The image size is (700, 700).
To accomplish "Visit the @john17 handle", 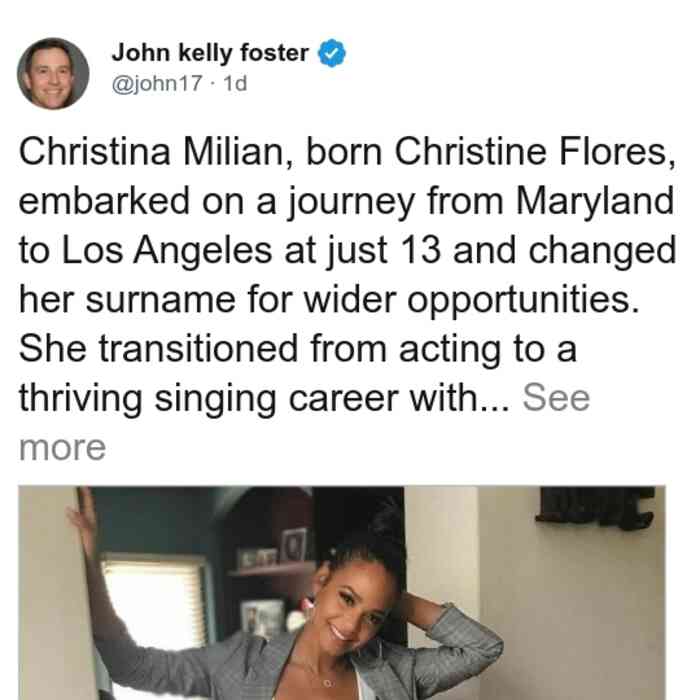I will coord(157,83).
